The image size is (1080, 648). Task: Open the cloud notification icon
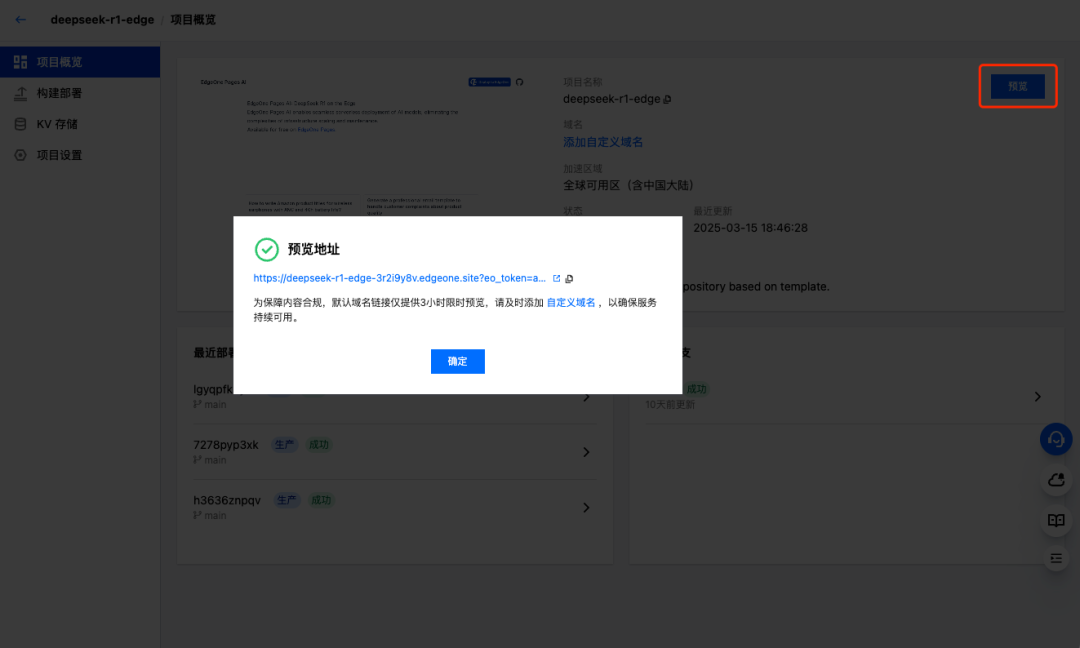point(1056,480)
